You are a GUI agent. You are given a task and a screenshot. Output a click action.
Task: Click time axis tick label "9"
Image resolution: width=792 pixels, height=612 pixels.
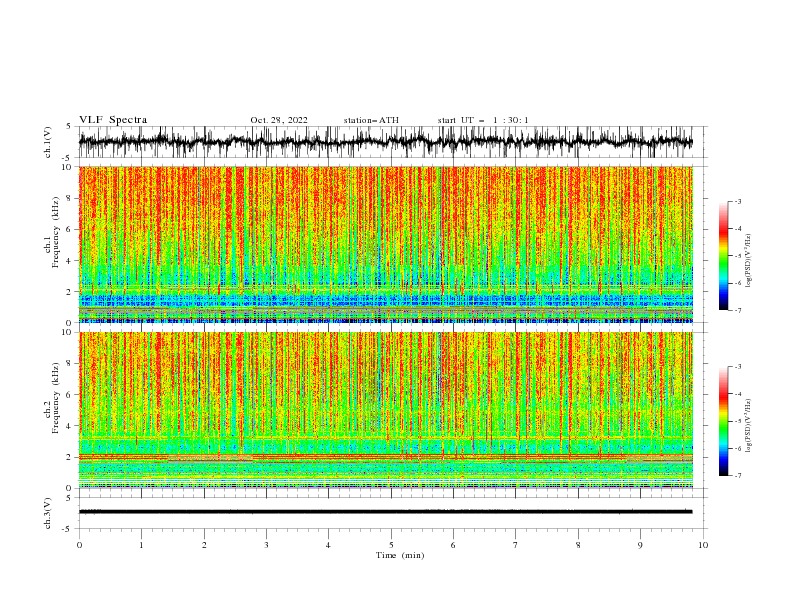click(640, 545)
